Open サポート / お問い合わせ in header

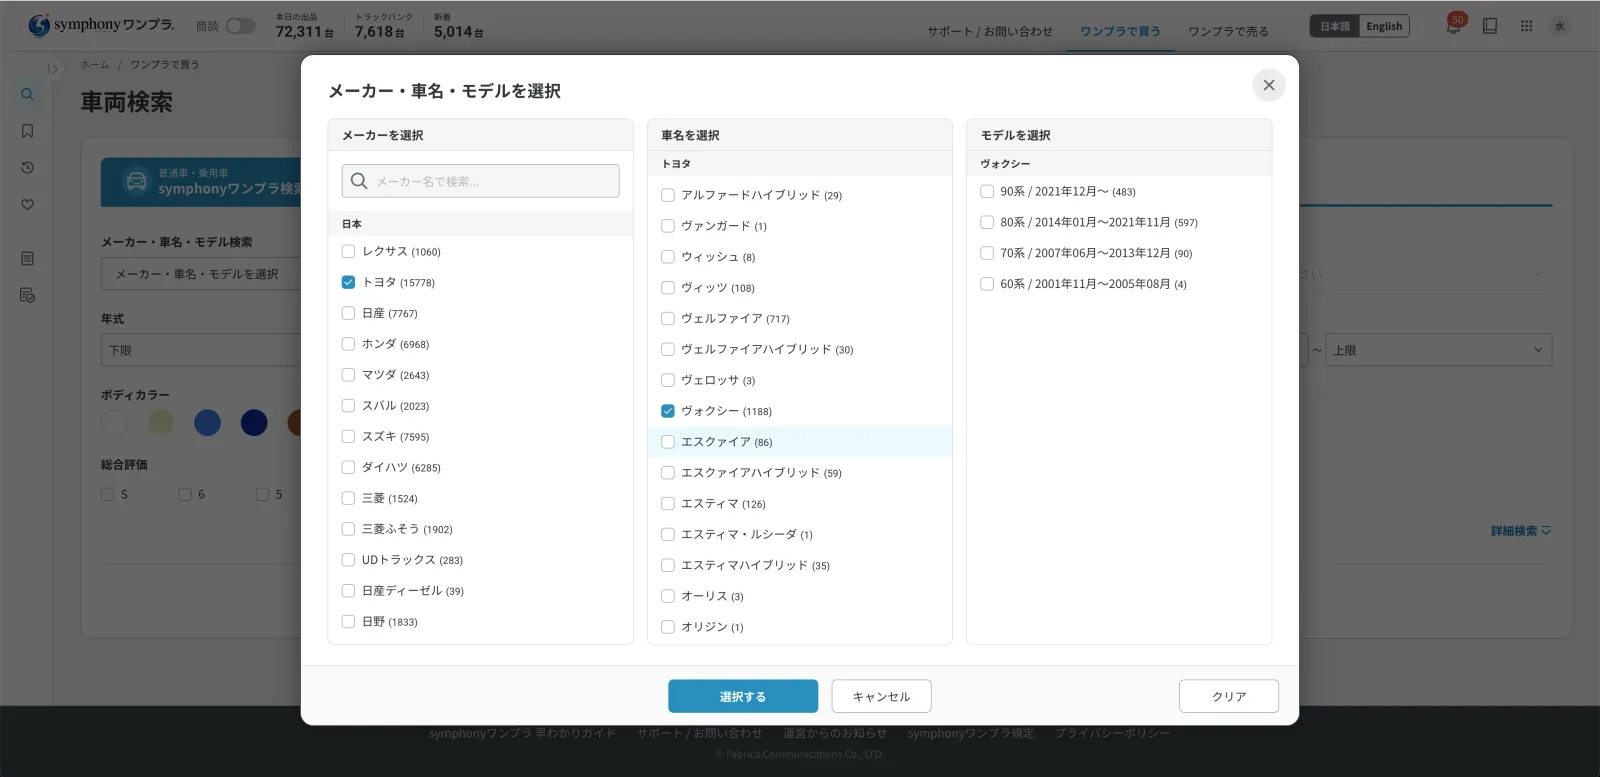tap(990, 31)
